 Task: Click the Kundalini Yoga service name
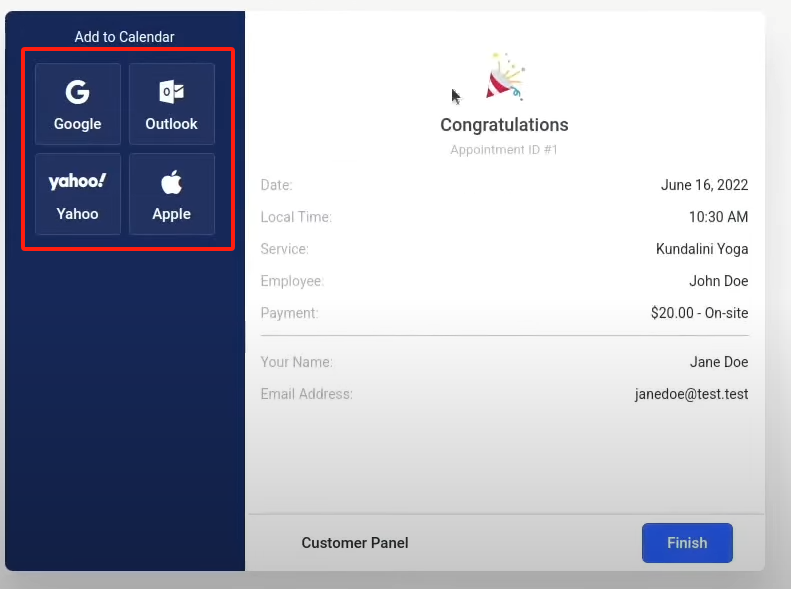click(702, 249)
